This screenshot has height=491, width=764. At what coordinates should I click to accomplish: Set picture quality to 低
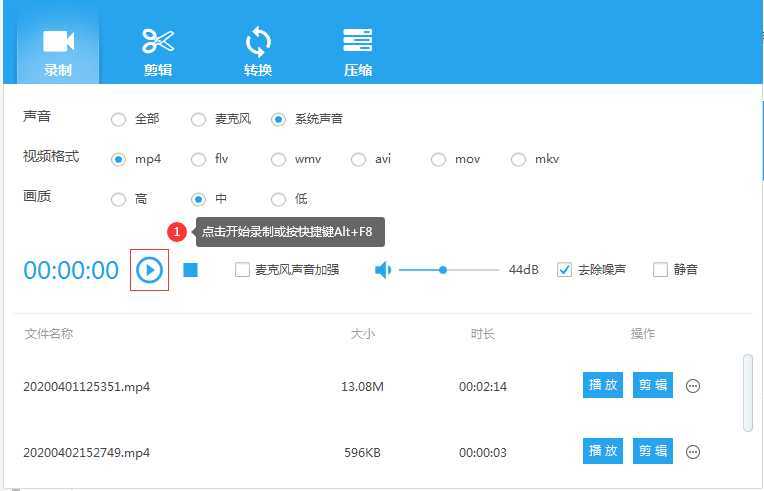click(278, 199)
